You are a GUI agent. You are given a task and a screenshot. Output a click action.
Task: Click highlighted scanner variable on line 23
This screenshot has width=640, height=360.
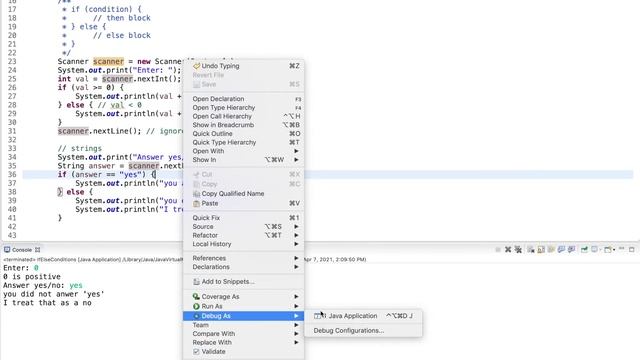tap(108, 62)
